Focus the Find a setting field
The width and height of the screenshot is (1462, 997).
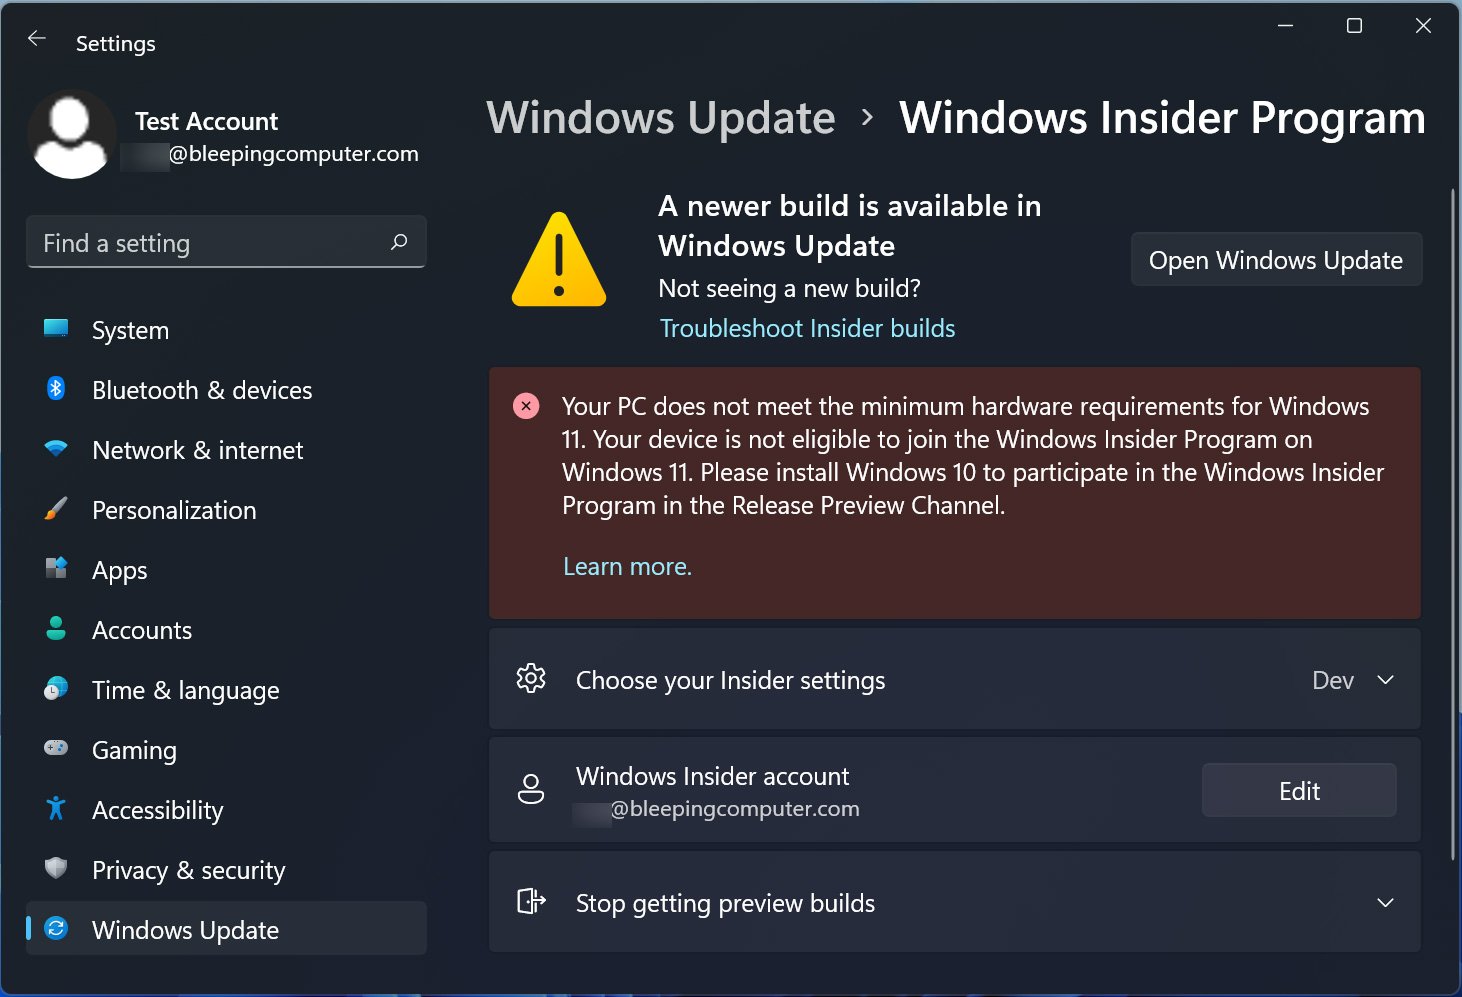(210, 243)
